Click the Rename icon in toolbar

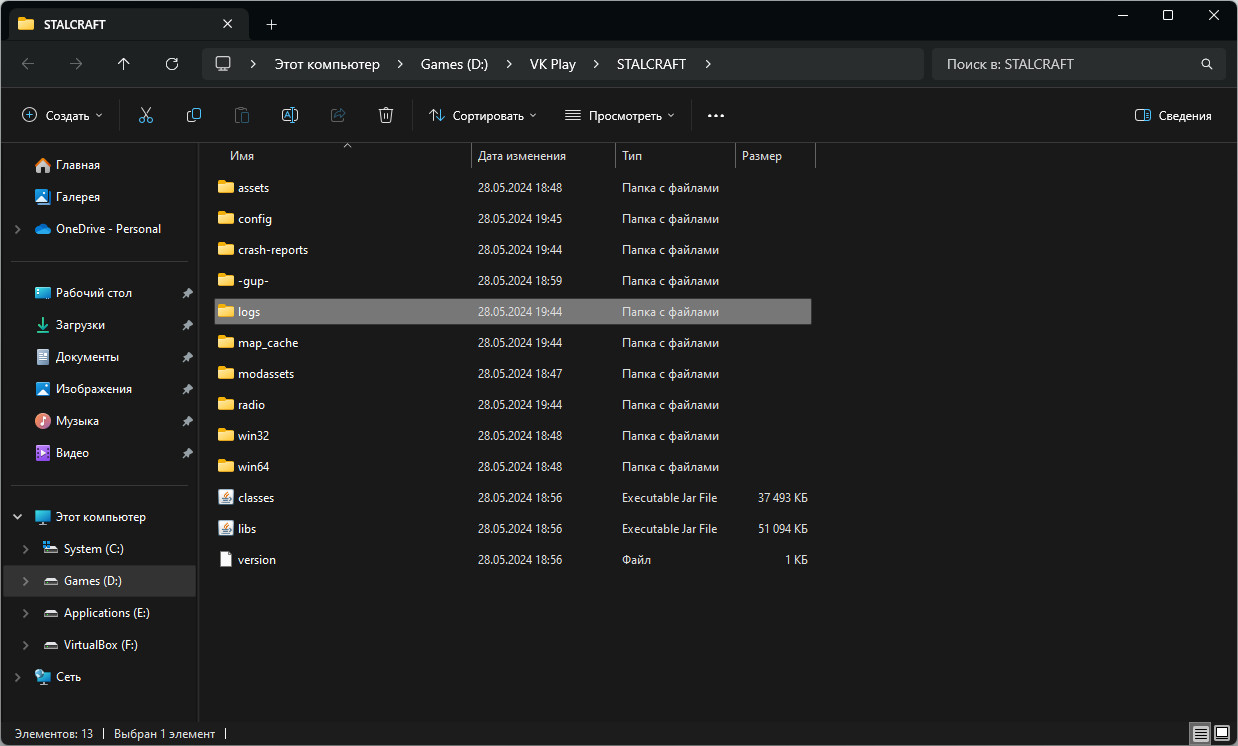(290, 115)
